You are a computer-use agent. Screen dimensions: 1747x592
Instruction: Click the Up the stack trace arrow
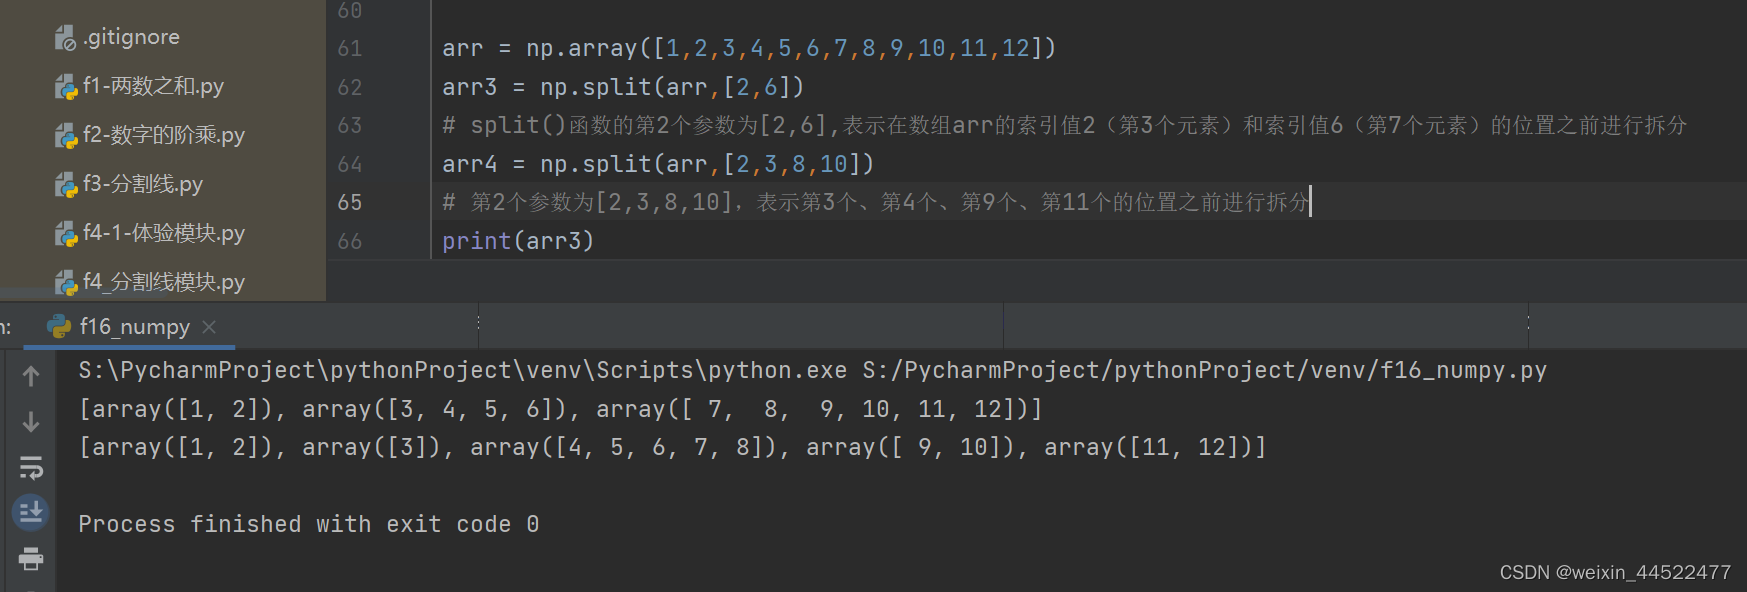31,376
